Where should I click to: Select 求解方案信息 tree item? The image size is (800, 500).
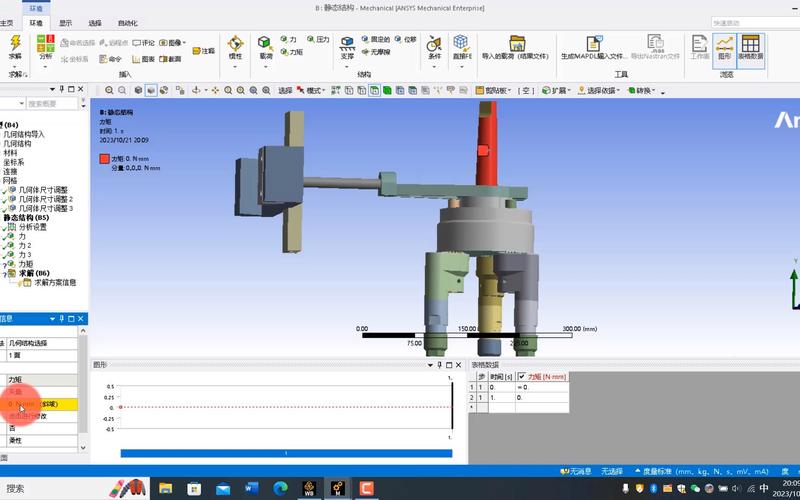(x=55, y=282)
